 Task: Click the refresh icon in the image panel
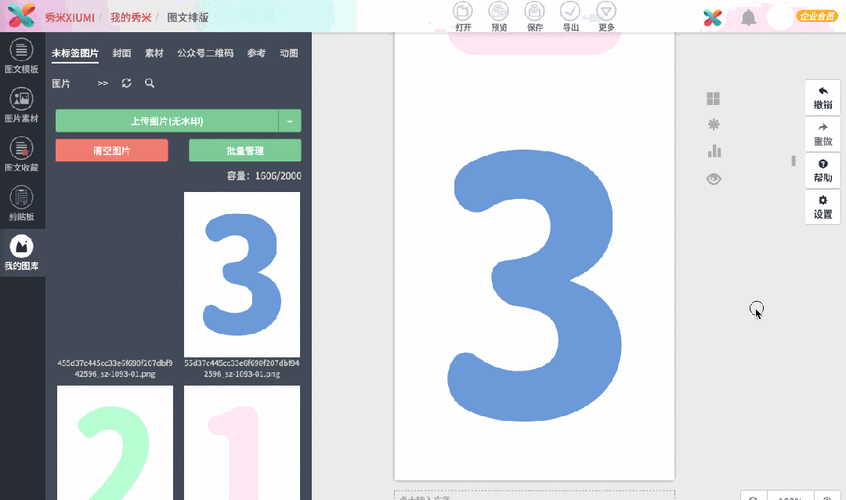click(x=126, y=83)
